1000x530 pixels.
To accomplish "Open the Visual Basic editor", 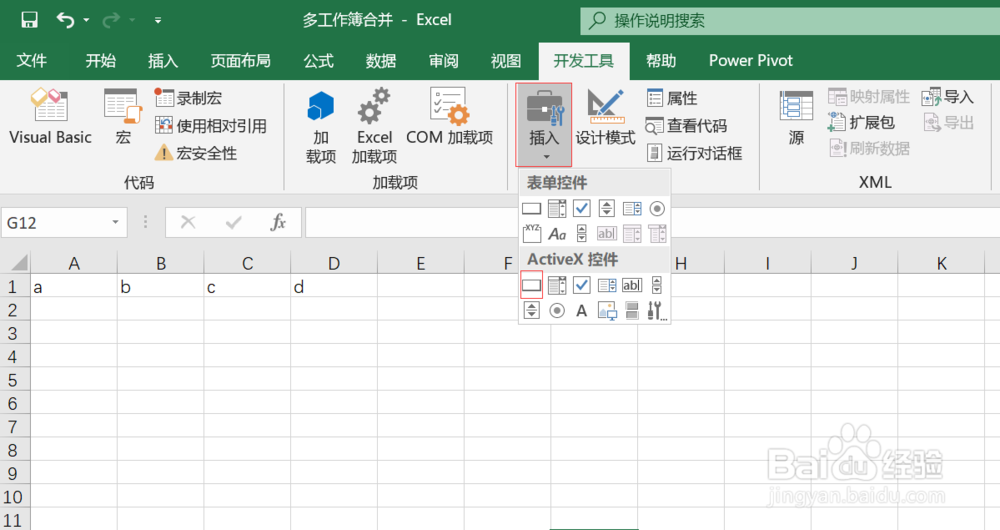I will coord(50,117).
